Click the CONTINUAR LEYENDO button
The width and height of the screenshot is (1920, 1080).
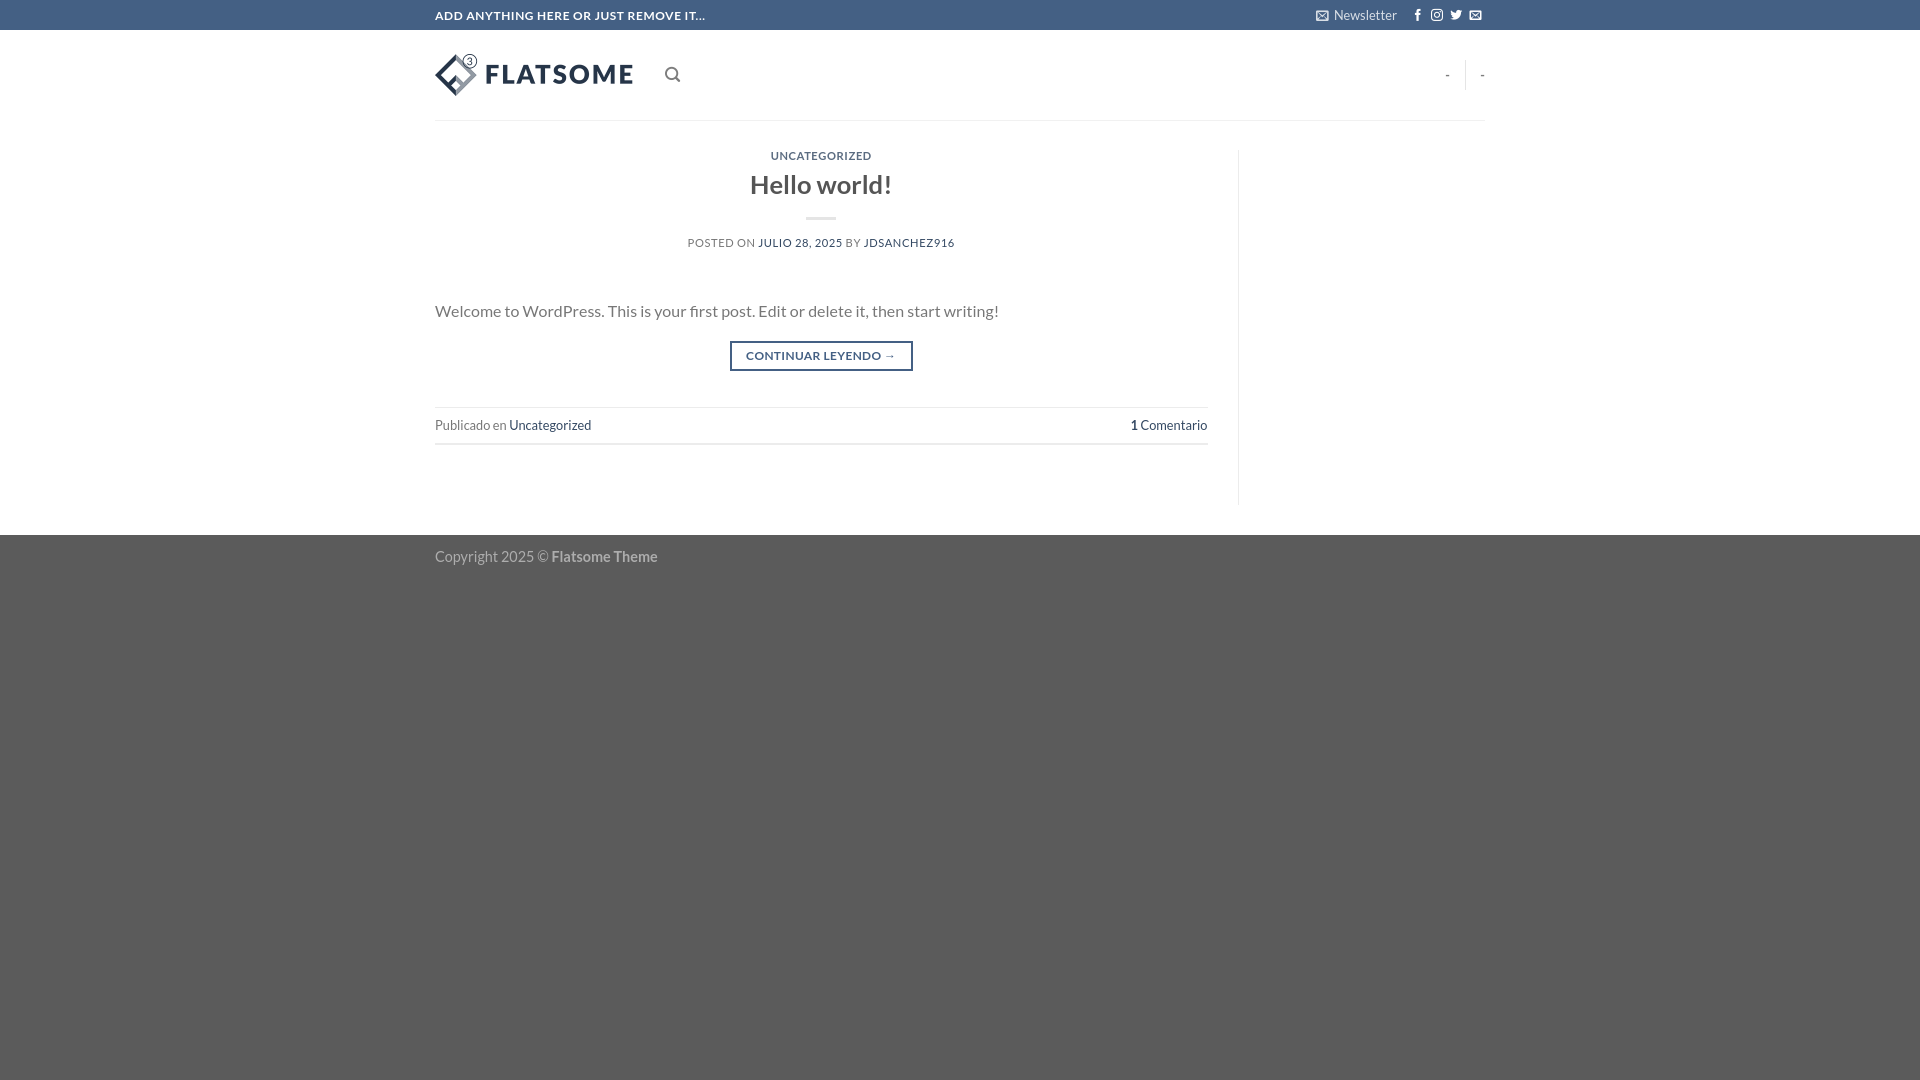point(821,356)
